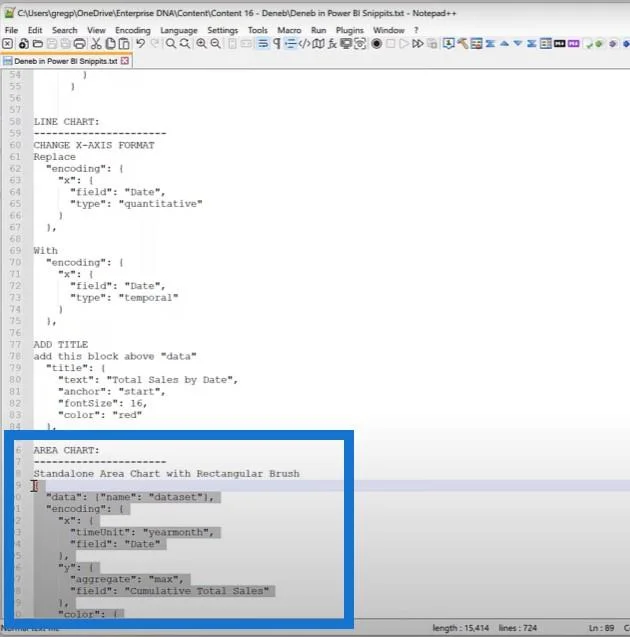This screenshot has height=637, width=630.
Task: Open the Tools menu
Action: pos(258,30)
